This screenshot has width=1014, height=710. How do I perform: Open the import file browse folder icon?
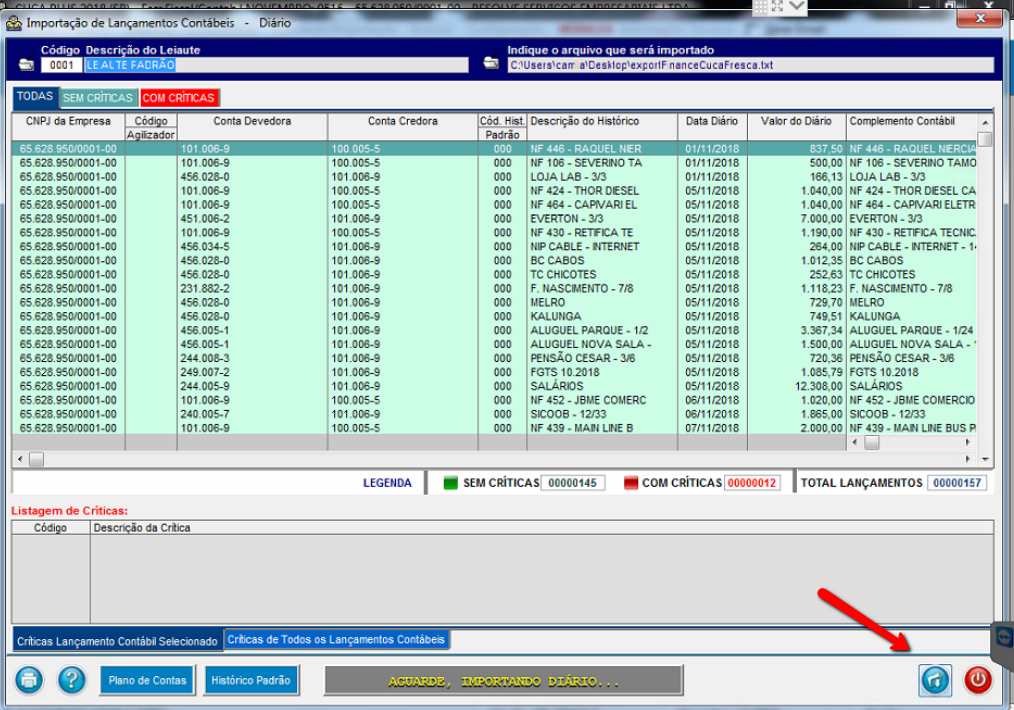tap(491, 64)
